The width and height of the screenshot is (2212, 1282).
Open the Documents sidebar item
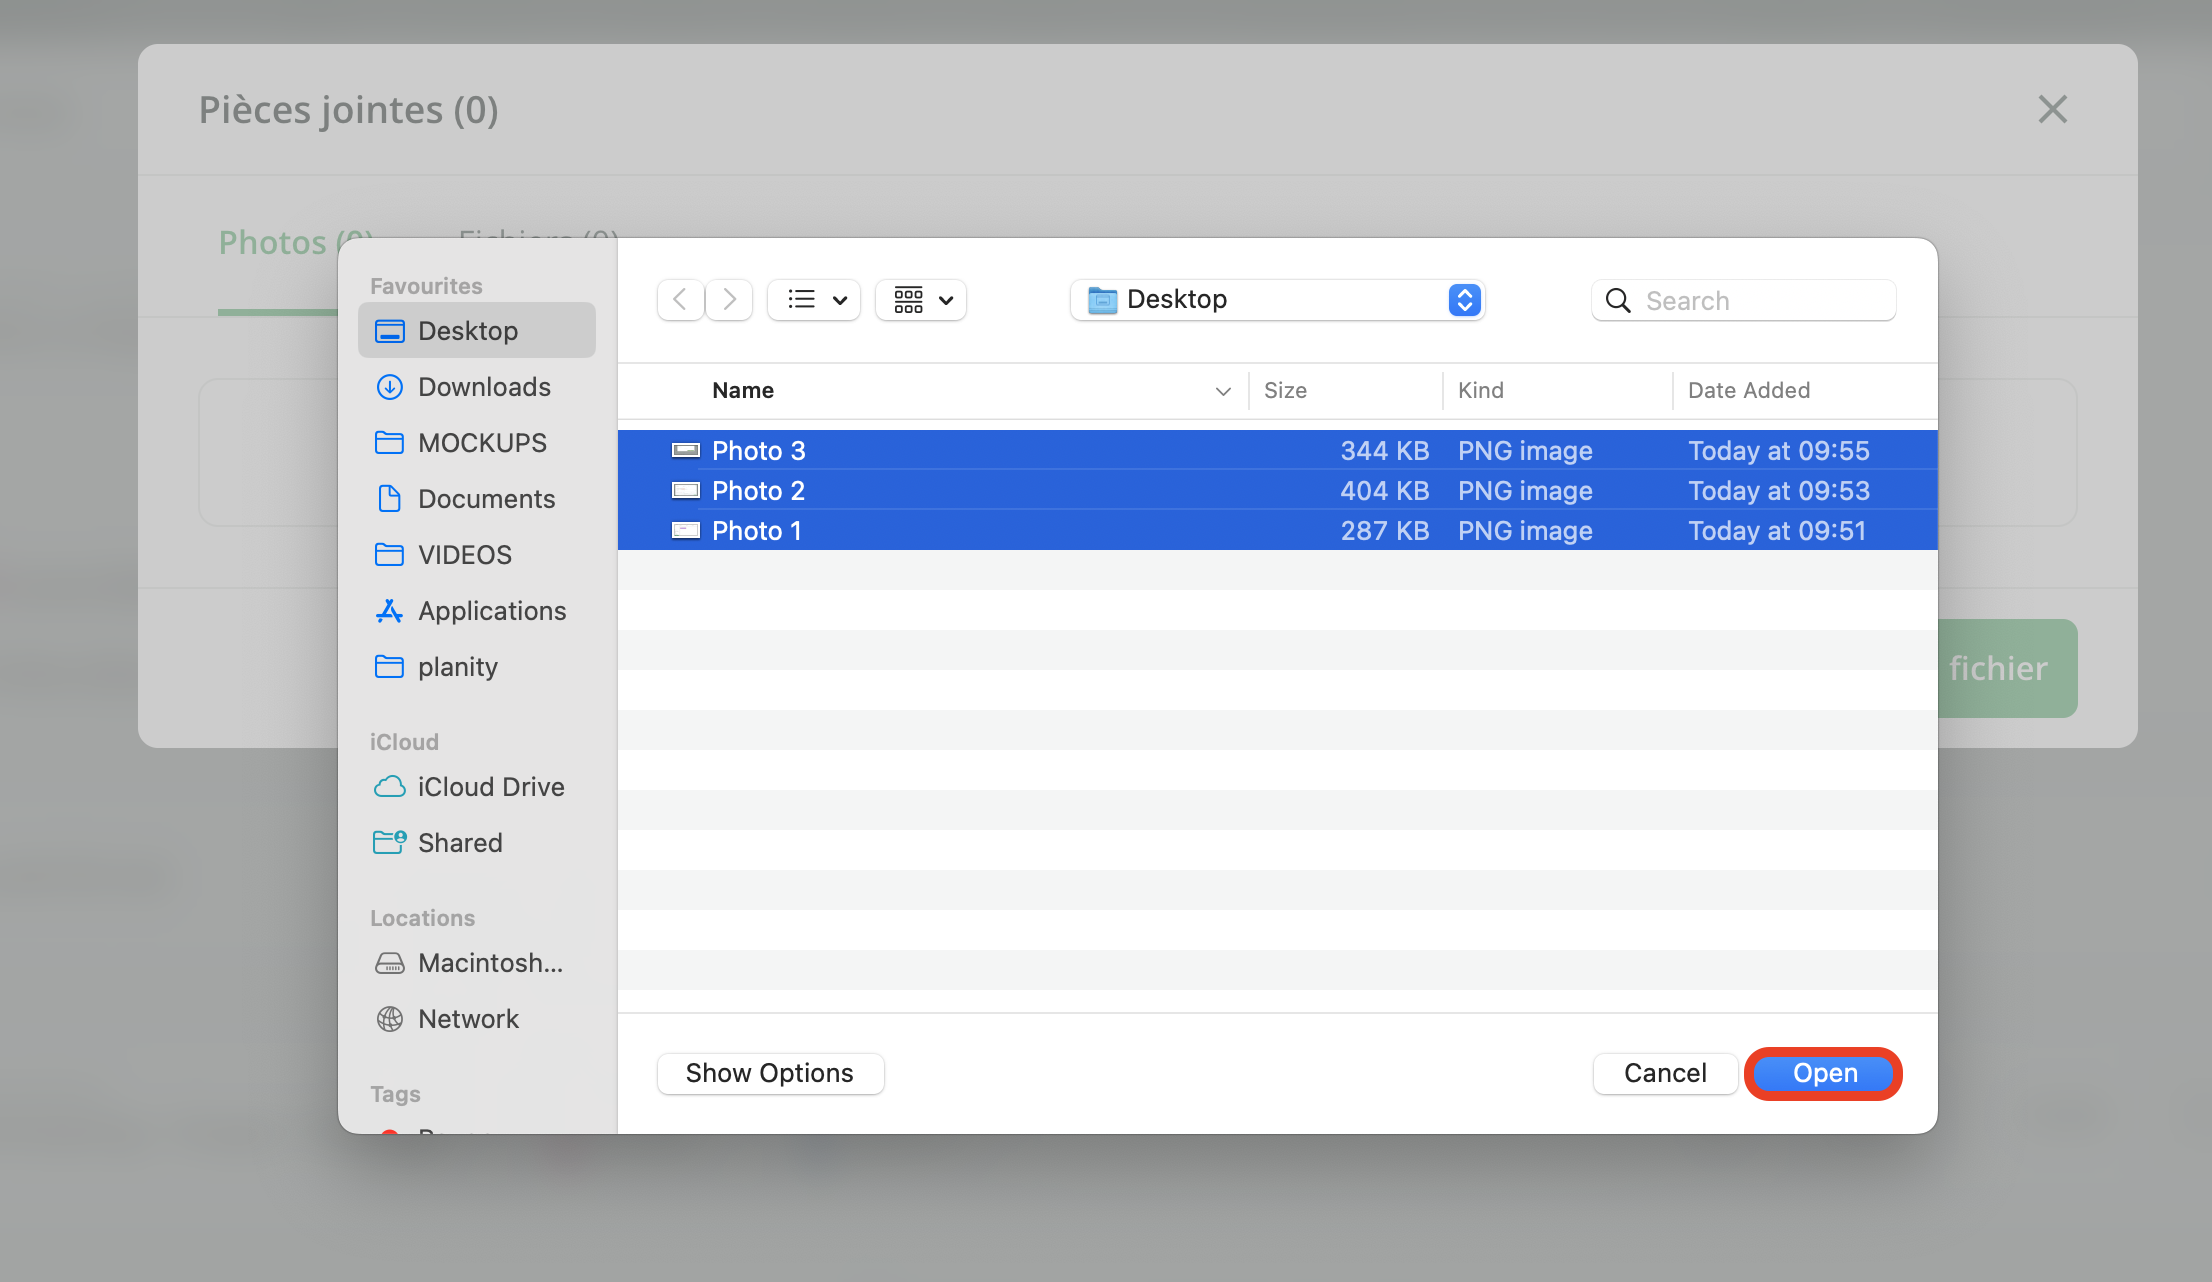486,498
